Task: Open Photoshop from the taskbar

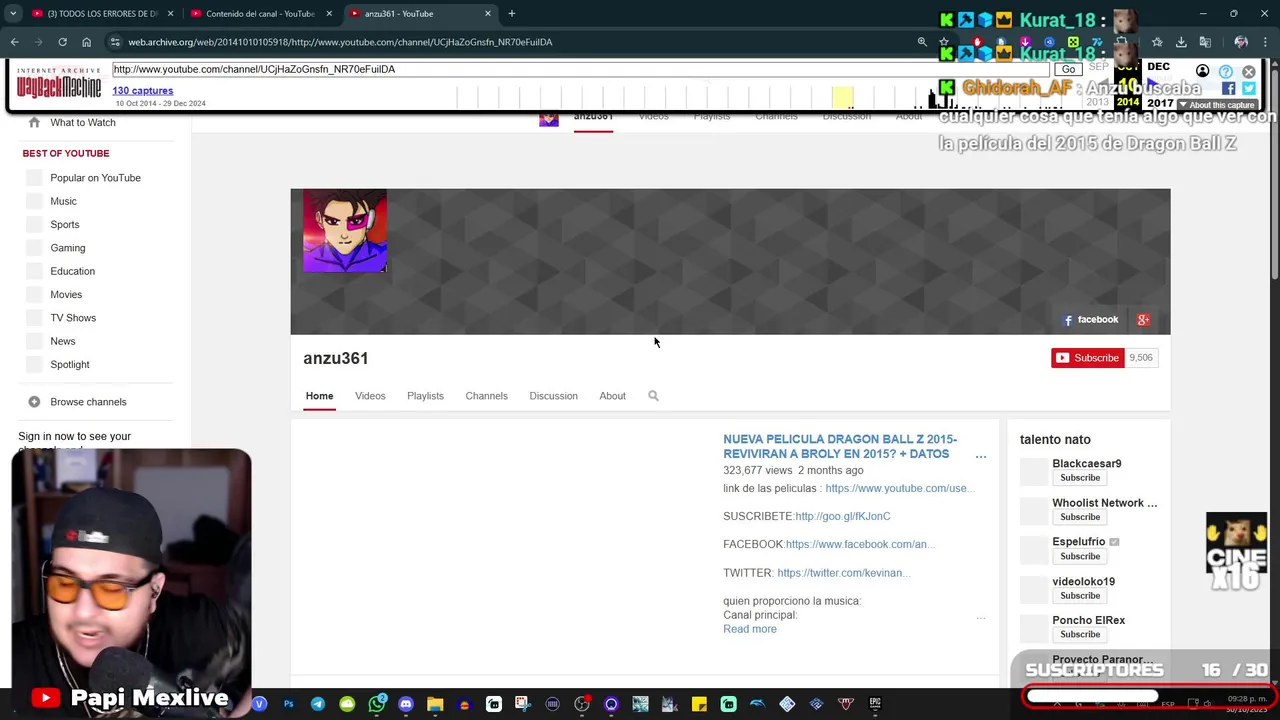Action: pyautogui.click(x=288, y=704)
